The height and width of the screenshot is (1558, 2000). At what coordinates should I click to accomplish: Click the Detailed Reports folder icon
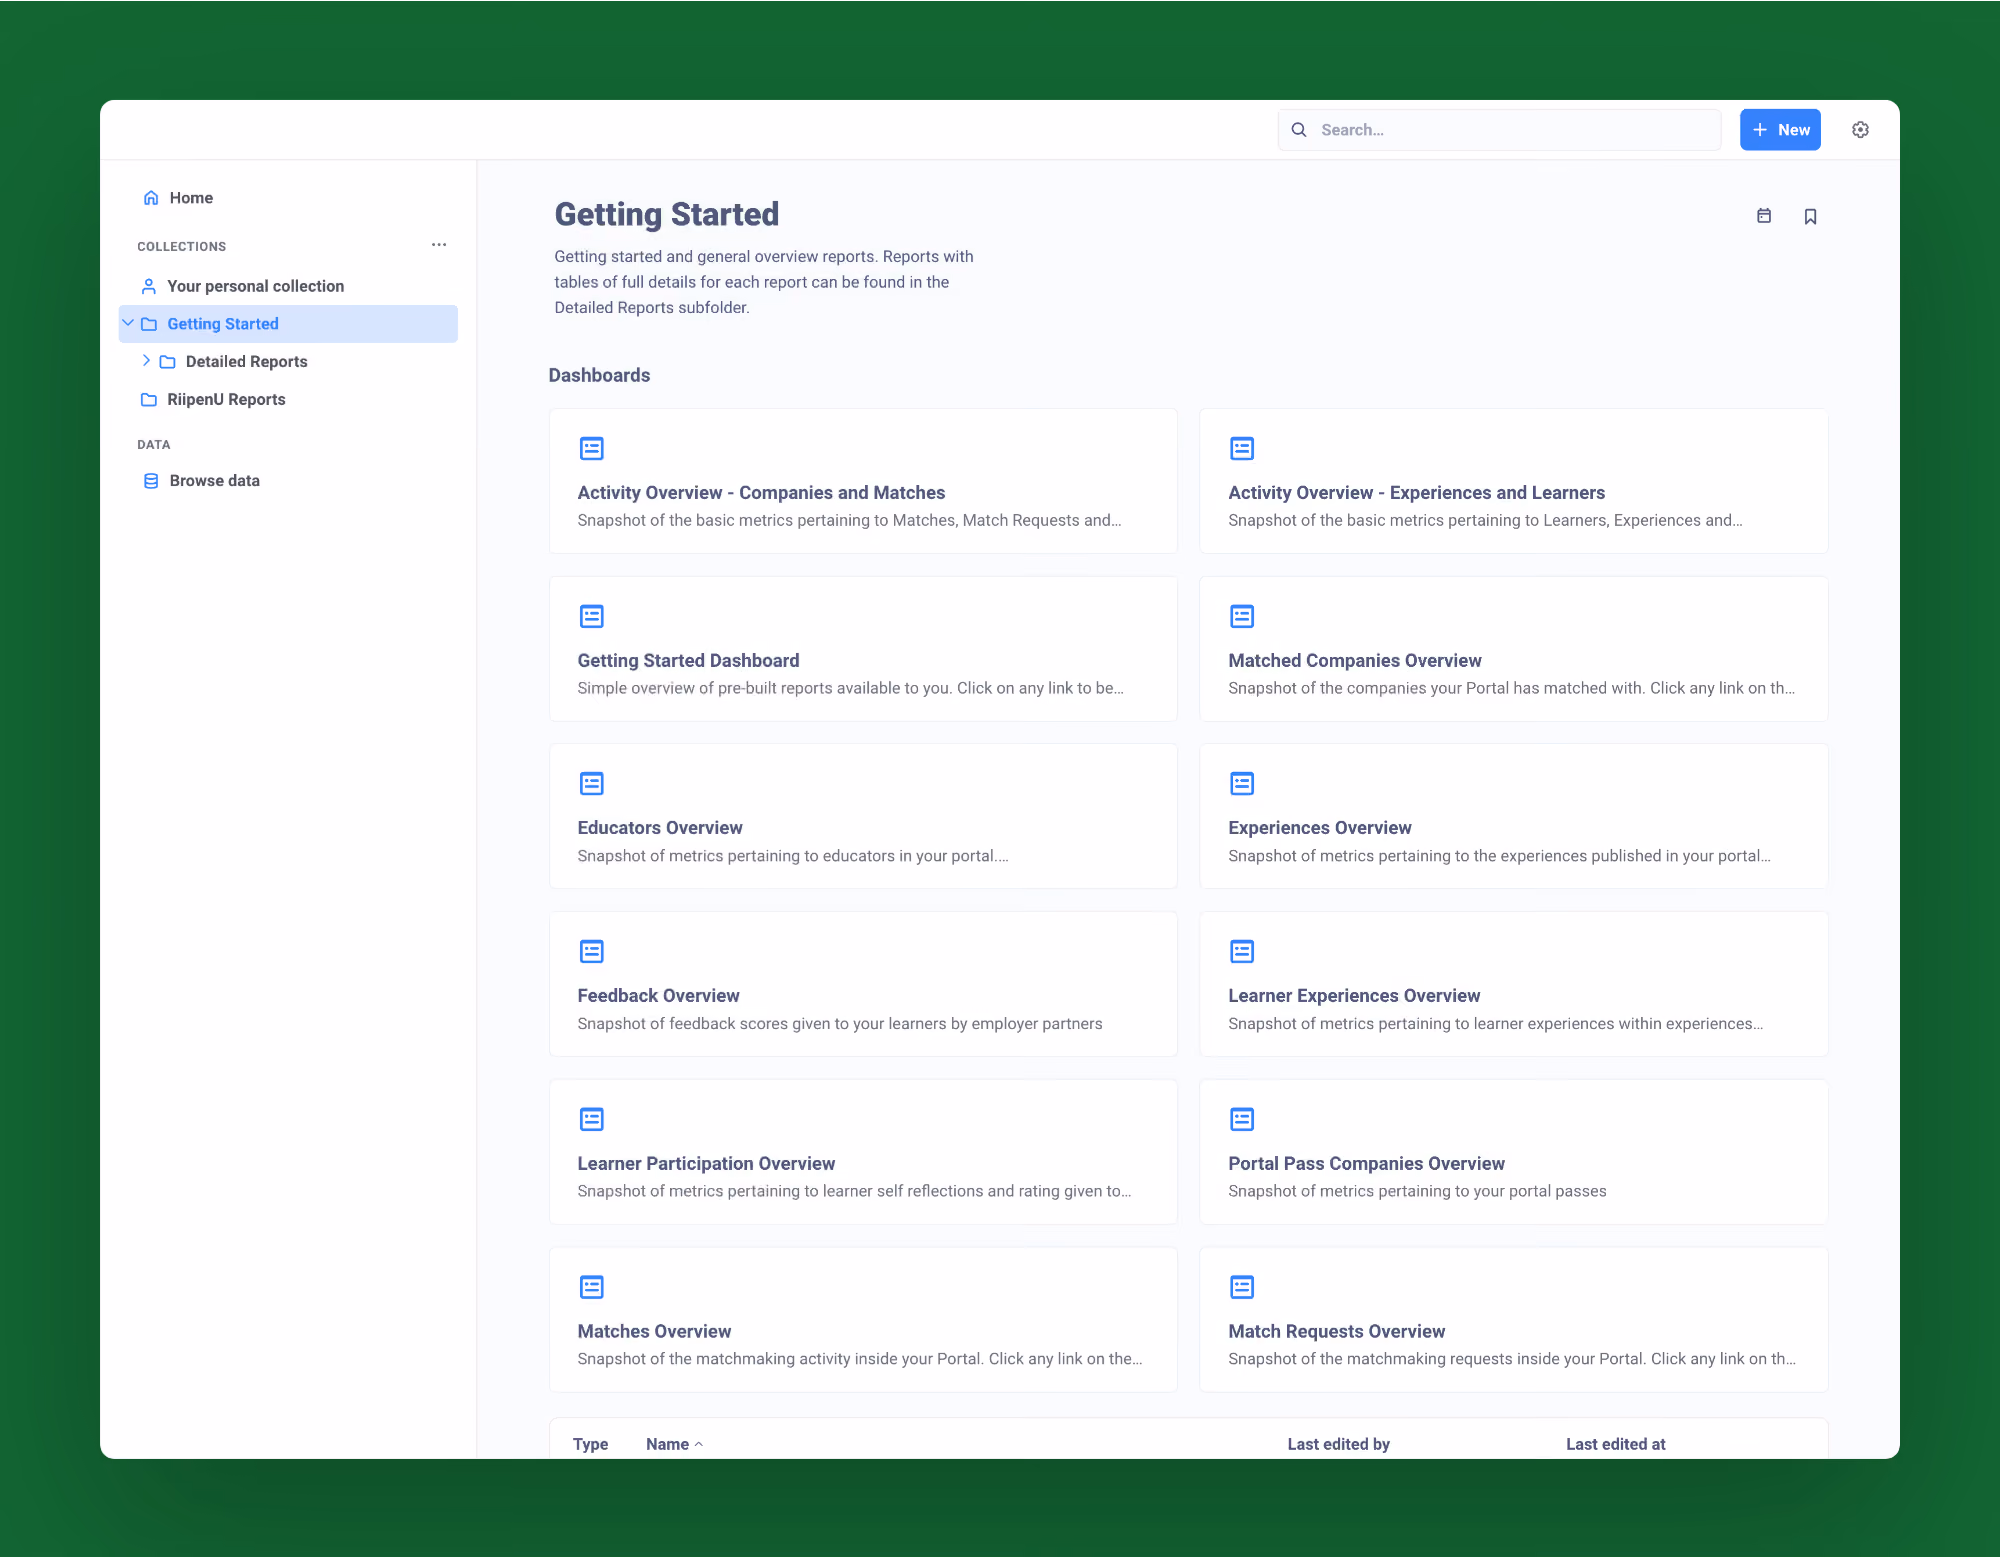point(168,362)
